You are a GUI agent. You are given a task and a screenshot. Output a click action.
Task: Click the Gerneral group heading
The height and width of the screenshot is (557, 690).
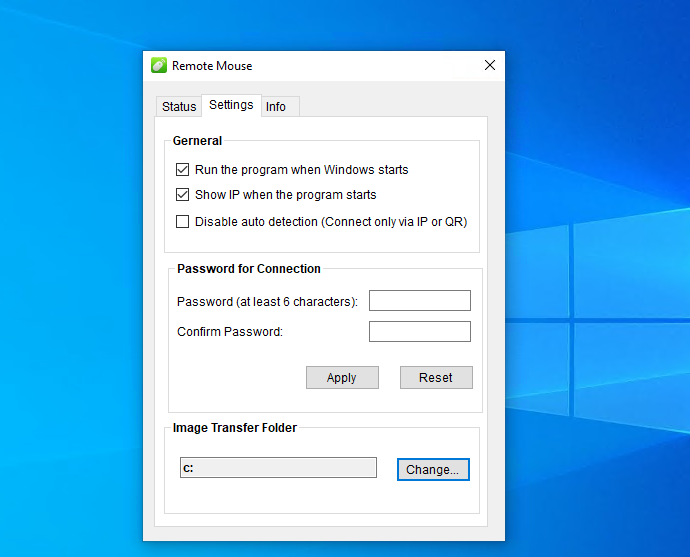pos(197,141)
